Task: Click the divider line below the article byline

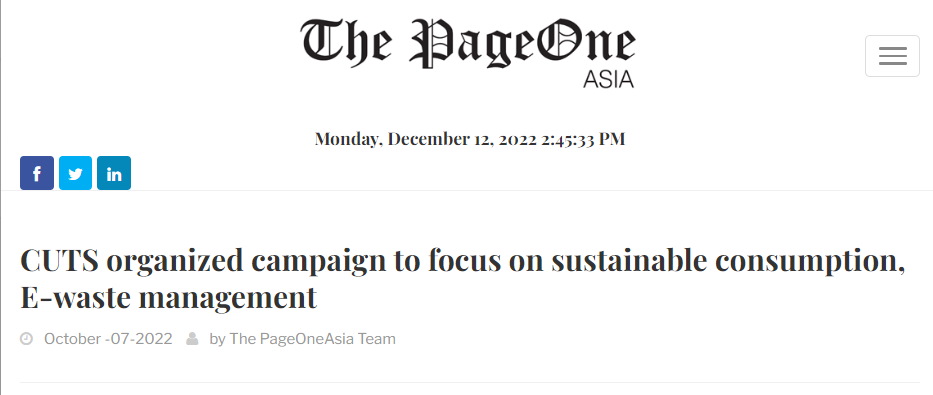Action: pyautogui.click(x=470, y=382)
